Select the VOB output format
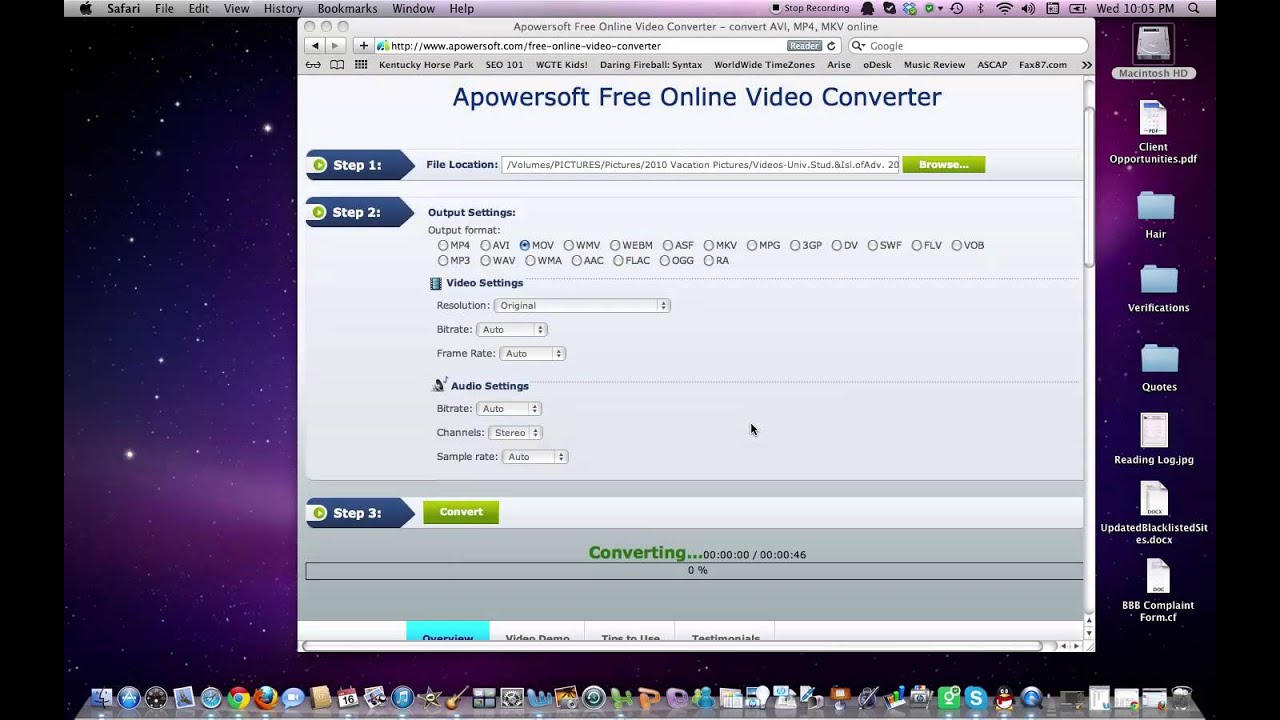1280x720 pixels. click(956, 245)
